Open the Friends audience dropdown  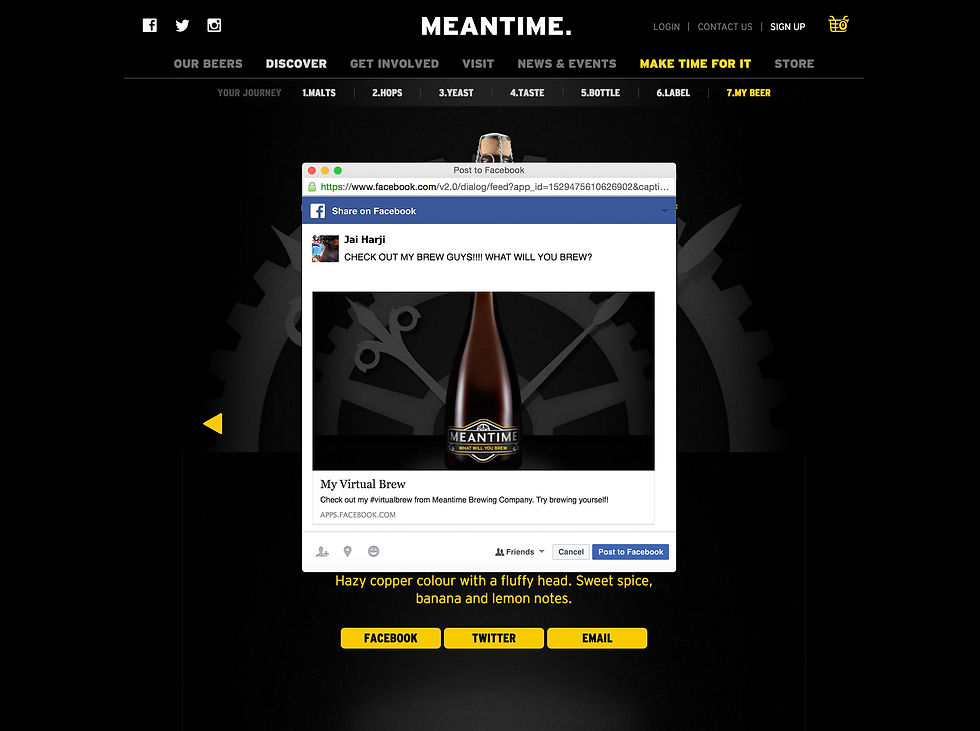pyautogui.click(x=519, y=552)
